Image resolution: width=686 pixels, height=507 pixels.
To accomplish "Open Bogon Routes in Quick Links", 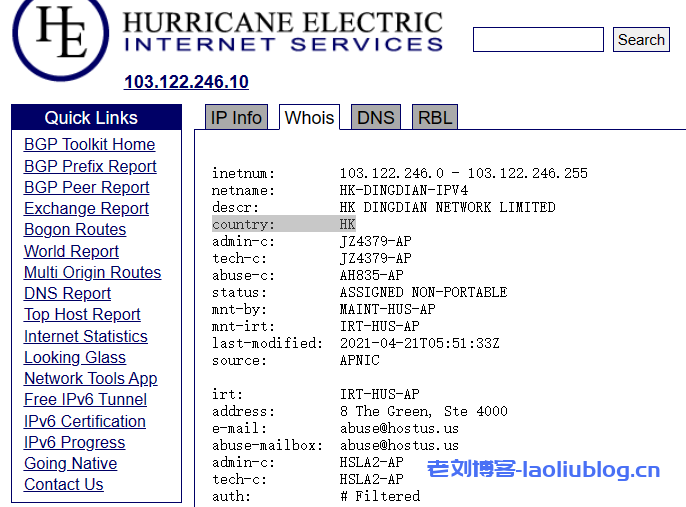I will (75, 230).
